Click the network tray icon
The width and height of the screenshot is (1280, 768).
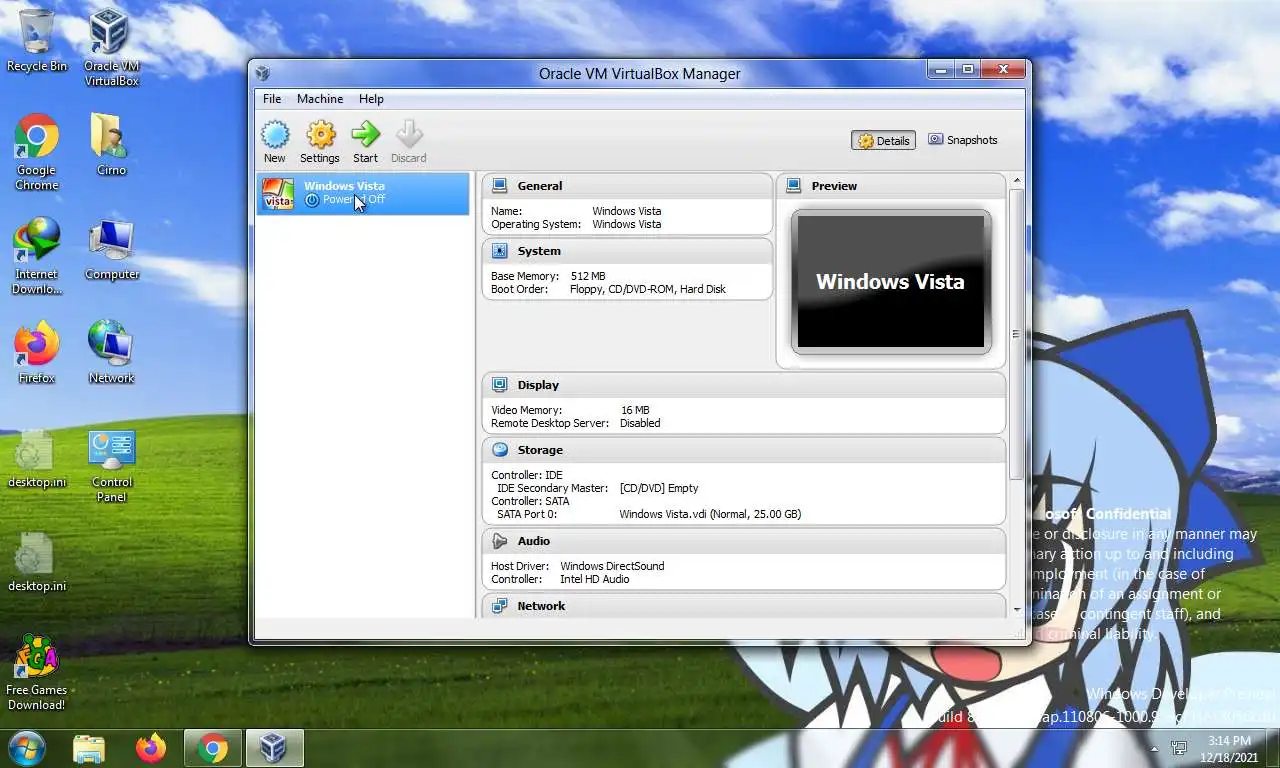1179,749
